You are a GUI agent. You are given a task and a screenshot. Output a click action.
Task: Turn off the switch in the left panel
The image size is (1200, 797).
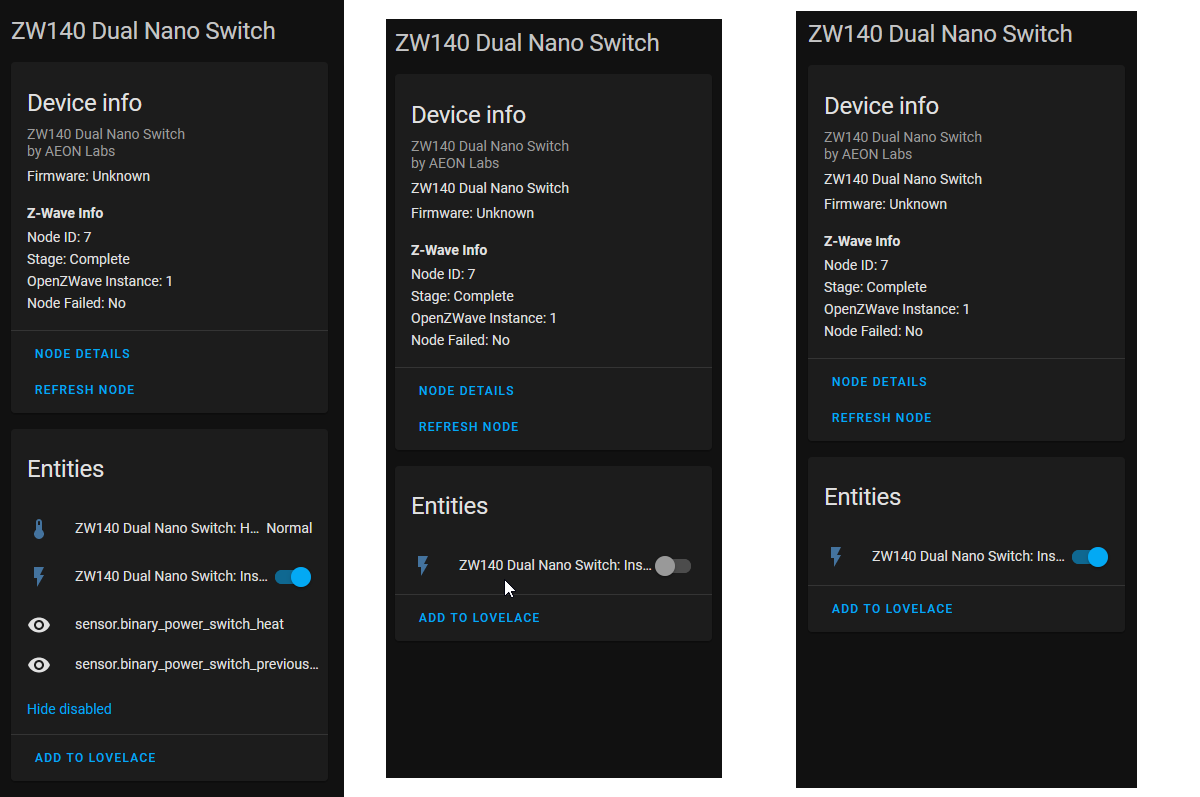tap(292, 576)
